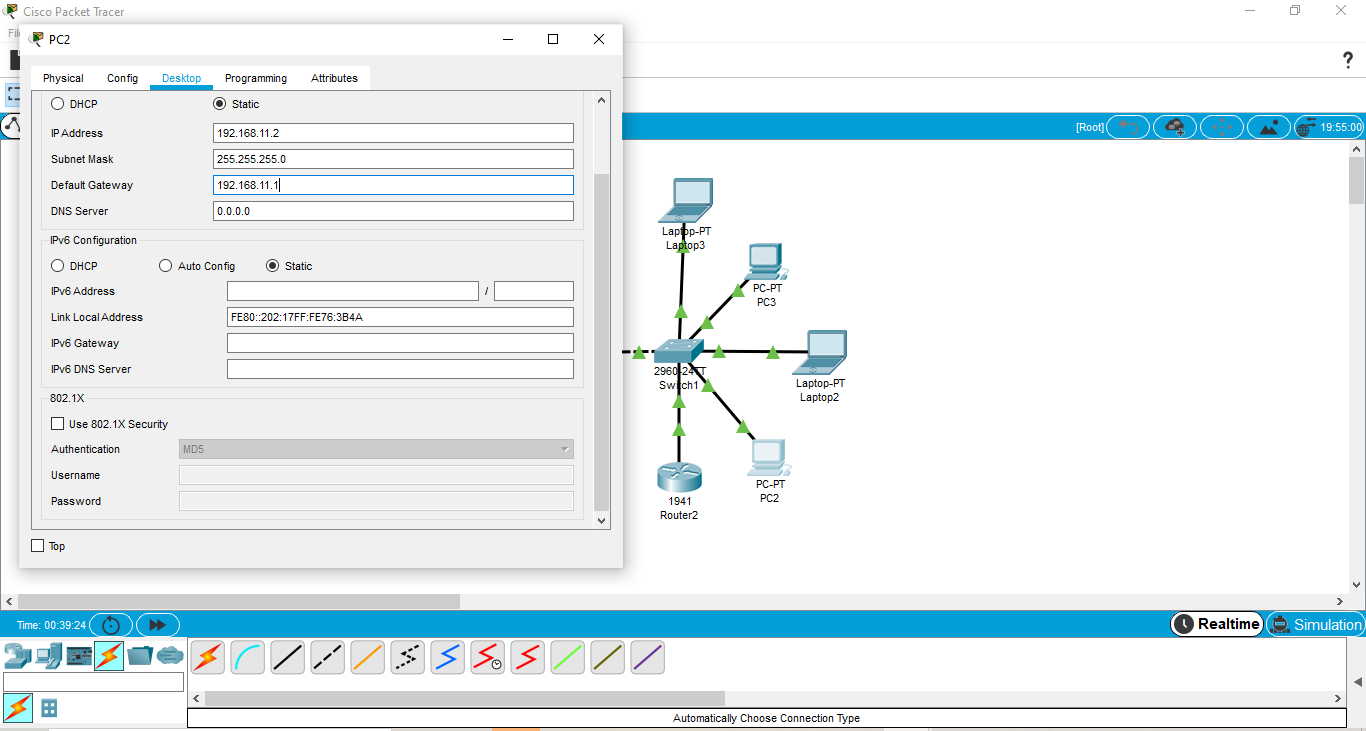Click the workspace horizontal scrollbar
Viewport: 1366px width, 731px height.
[240, 602]
